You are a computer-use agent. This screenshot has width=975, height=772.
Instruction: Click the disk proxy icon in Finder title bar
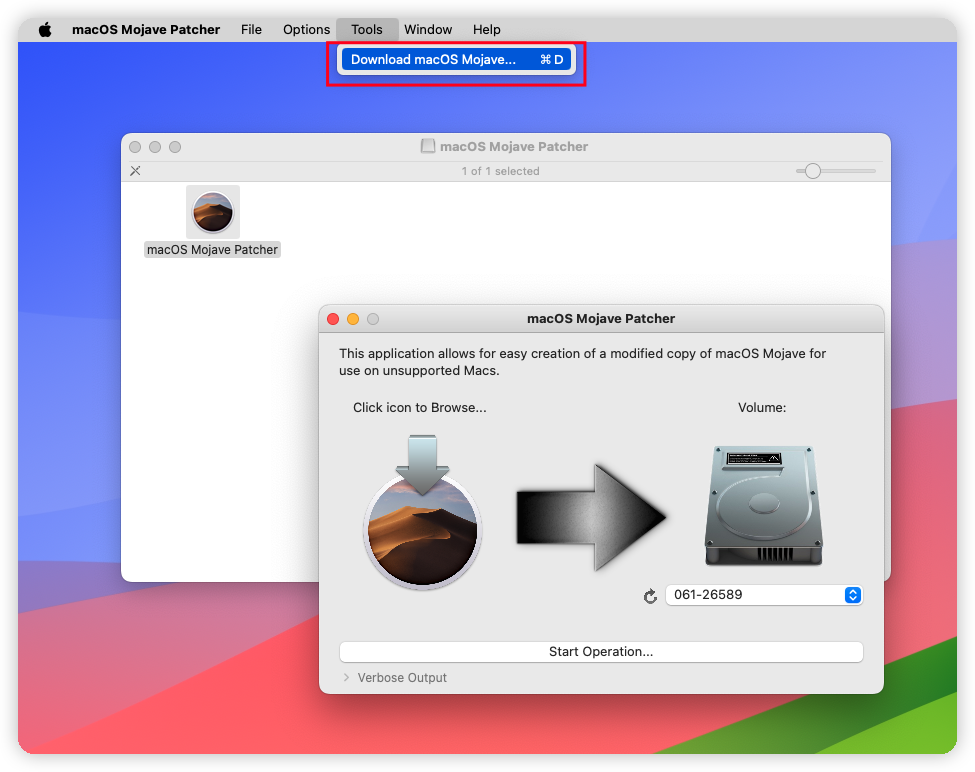428,146
